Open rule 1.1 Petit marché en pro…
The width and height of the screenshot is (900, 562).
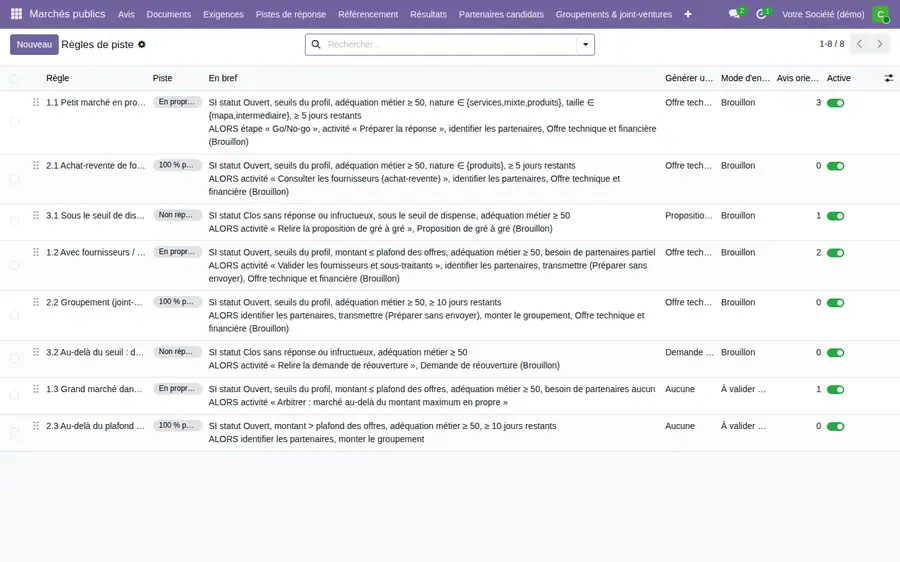pos(96,102)
